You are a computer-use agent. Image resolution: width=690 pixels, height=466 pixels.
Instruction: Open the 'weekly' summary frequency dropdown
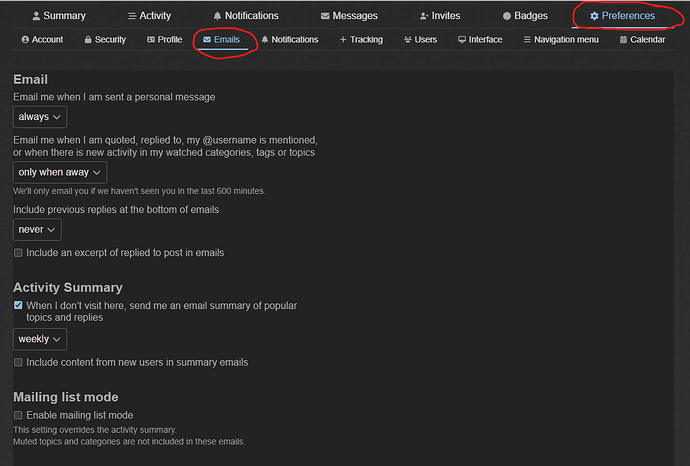point(40,339)
